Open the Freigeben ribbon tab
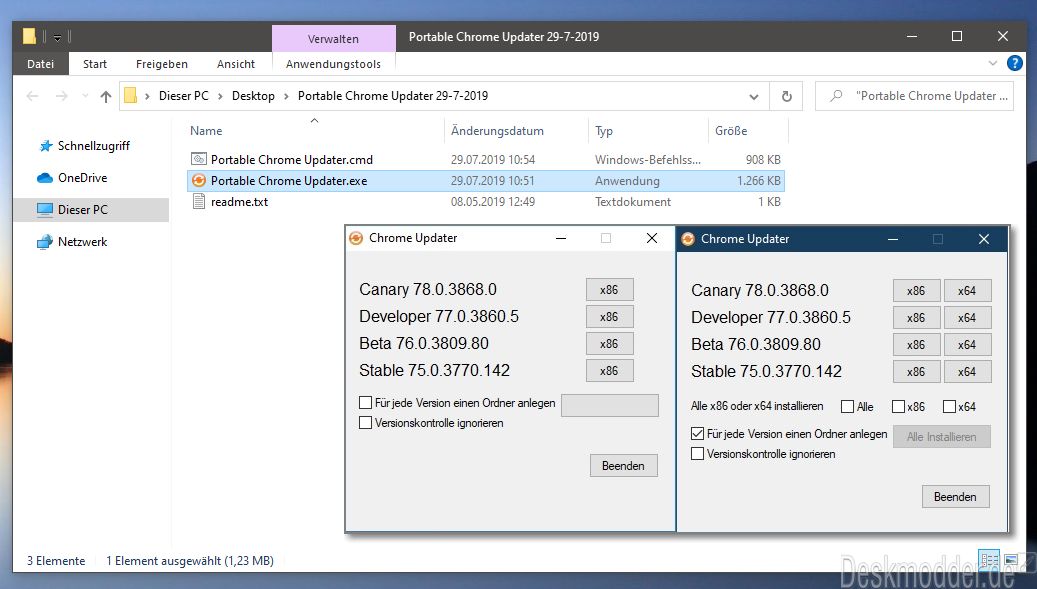 (161, 64)
